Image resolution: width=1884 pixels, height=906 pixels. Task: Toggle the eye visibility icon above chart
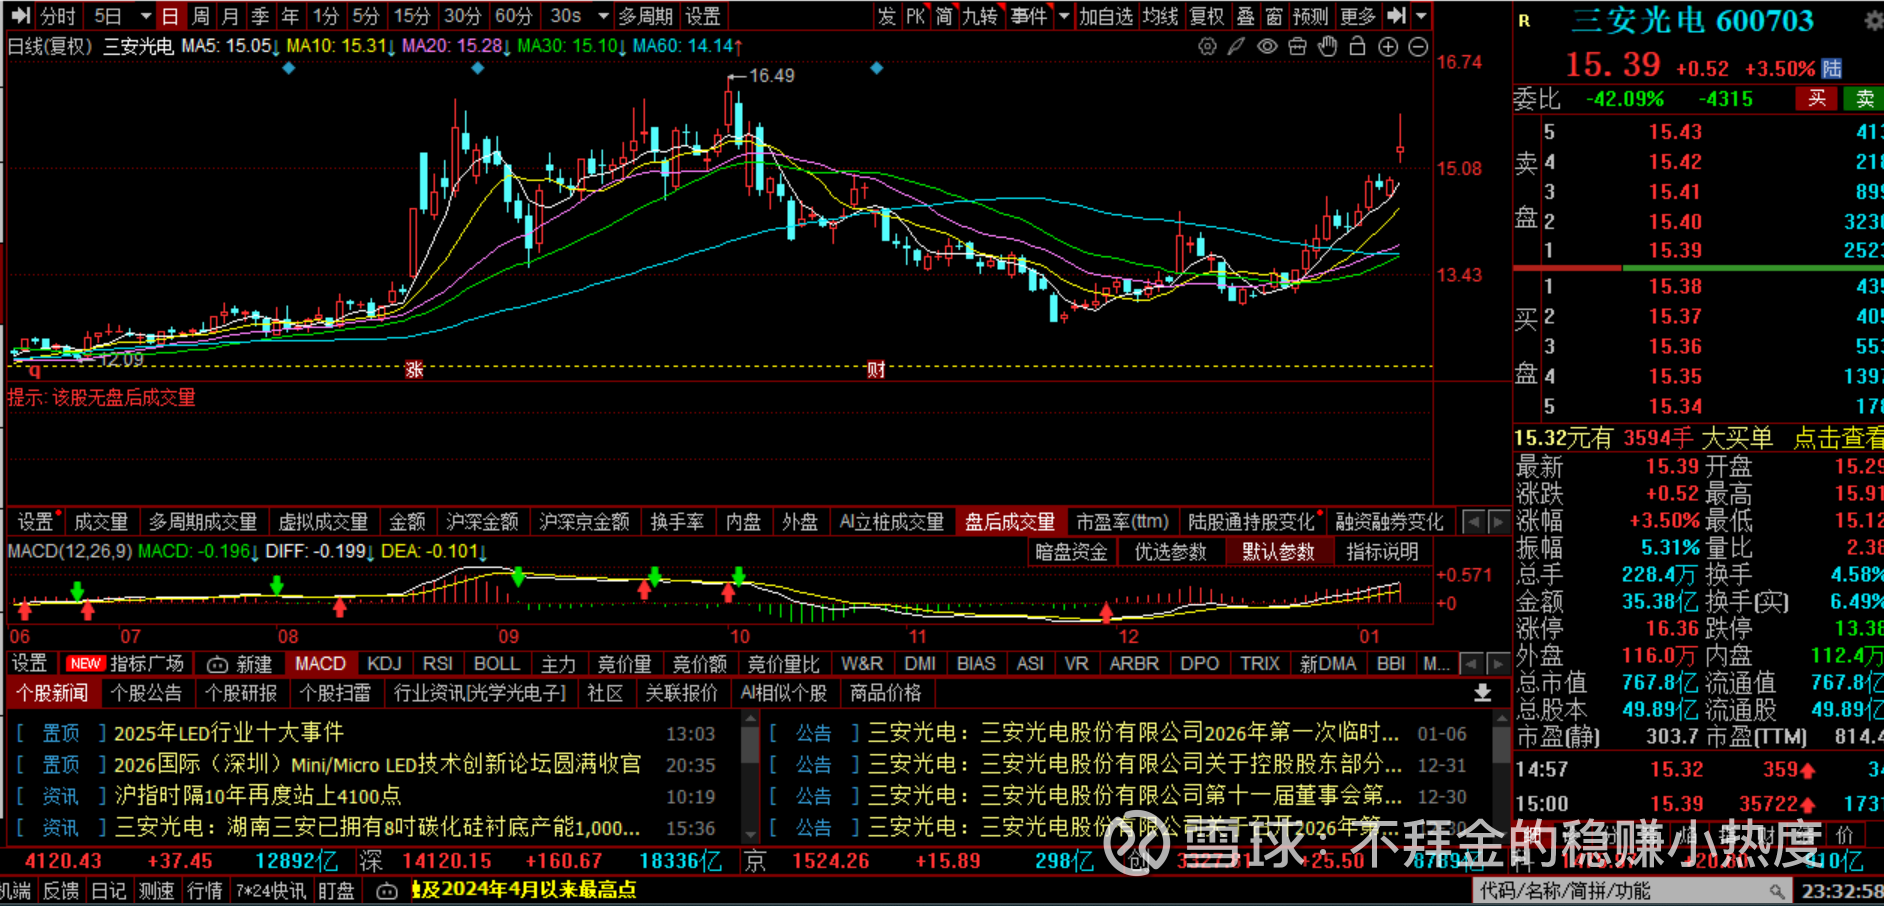(1267, 46)
